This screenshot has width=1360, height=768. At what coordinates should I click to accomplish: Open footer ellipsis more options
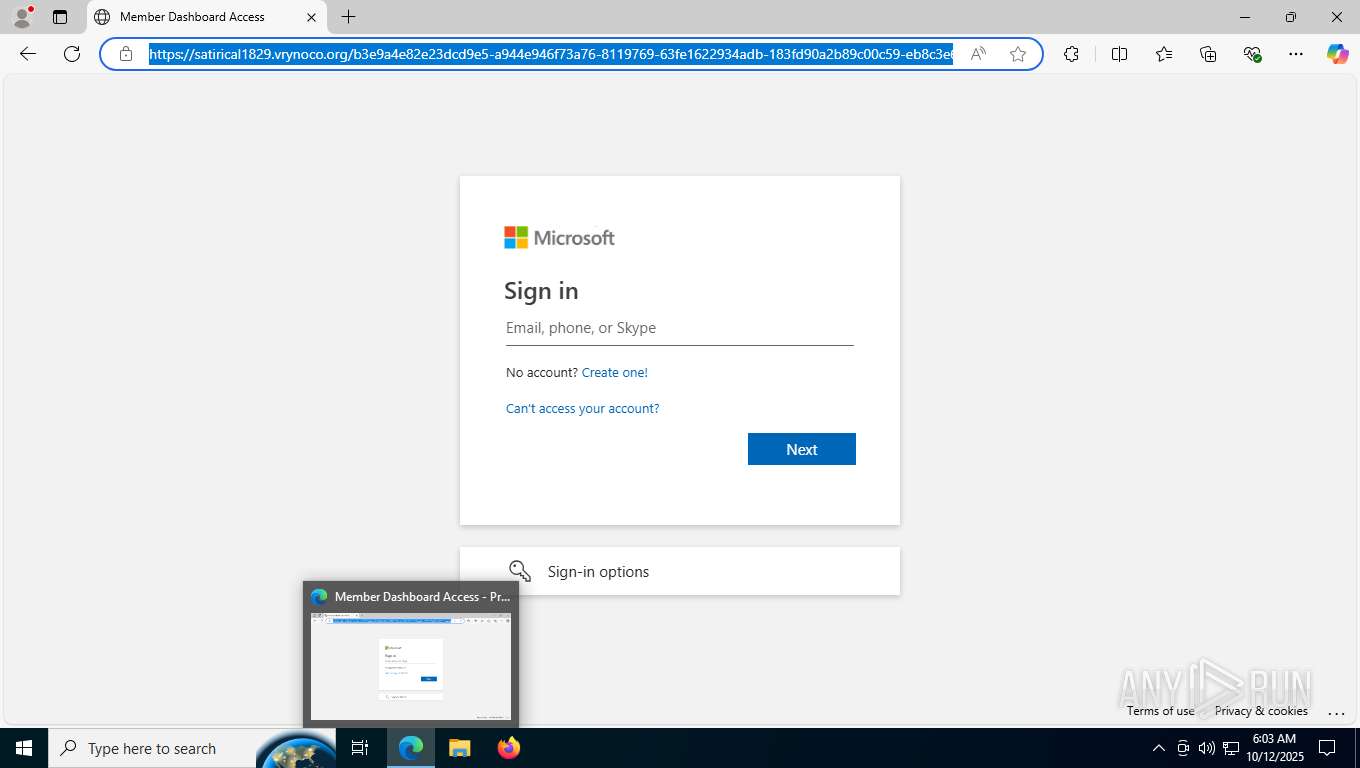(1337, 712)
